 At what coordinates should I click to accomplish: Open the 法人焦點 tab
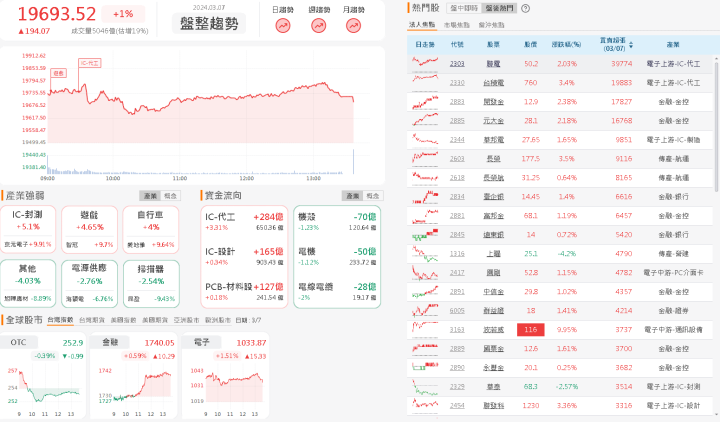coord(422,25)
